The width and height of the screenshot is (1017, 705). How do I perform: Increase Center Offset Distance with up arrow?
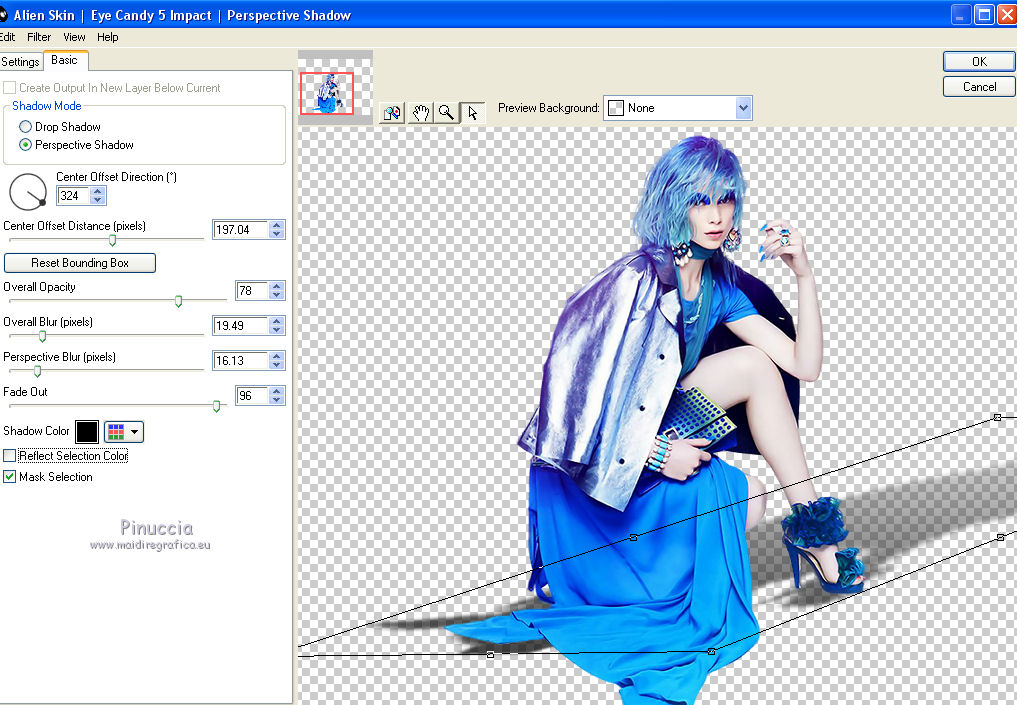277,225
